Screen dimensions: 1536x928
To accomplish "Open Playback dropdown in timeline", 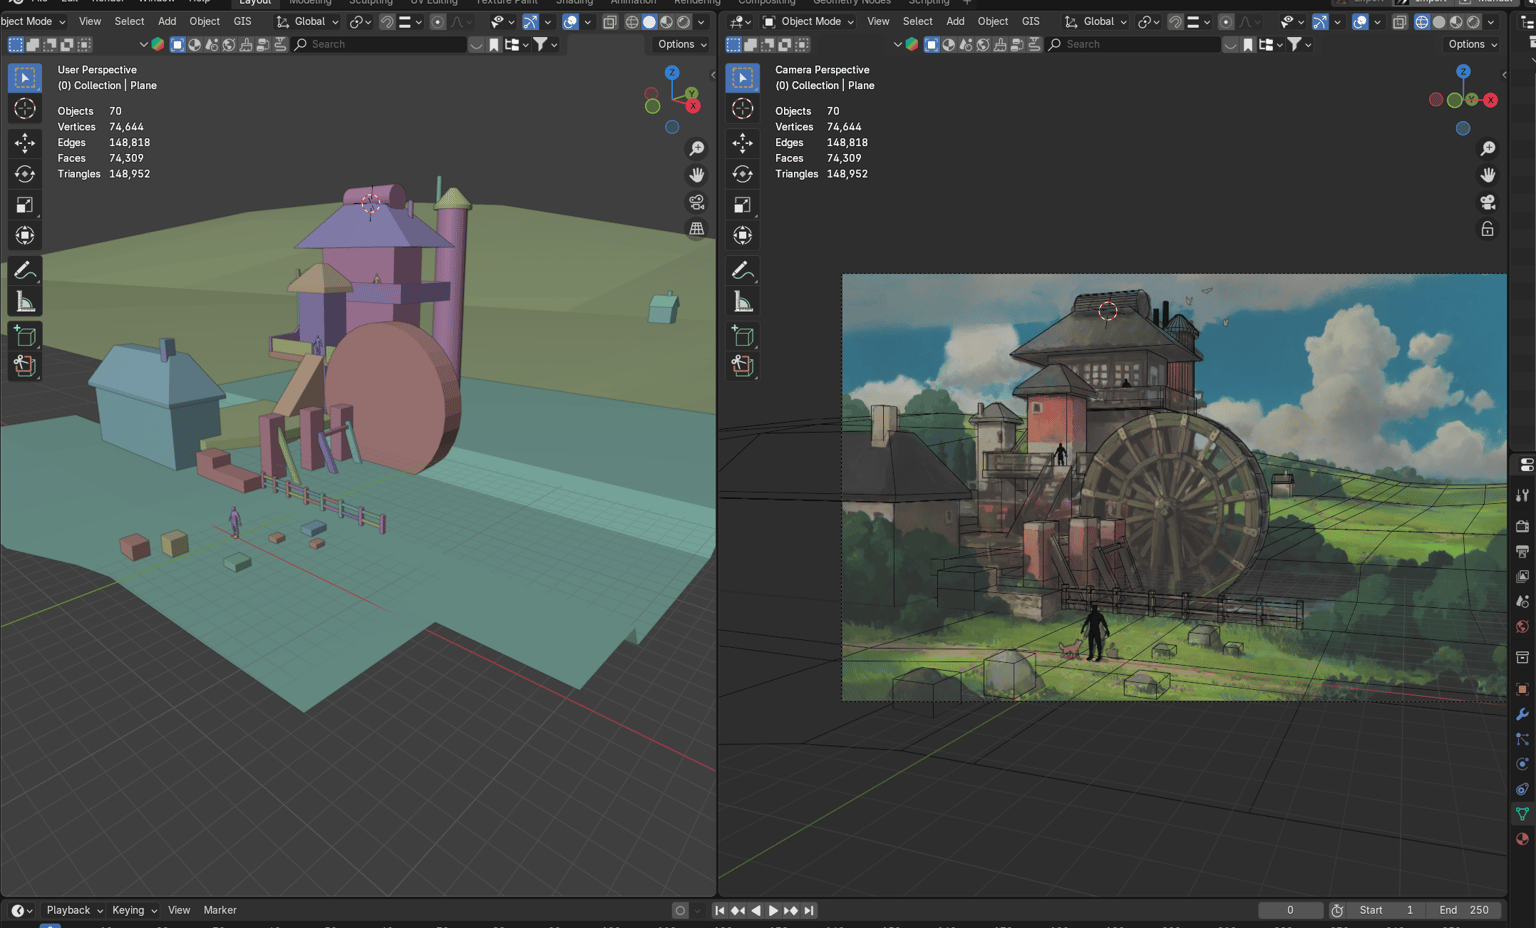I will tap(74, 910).
